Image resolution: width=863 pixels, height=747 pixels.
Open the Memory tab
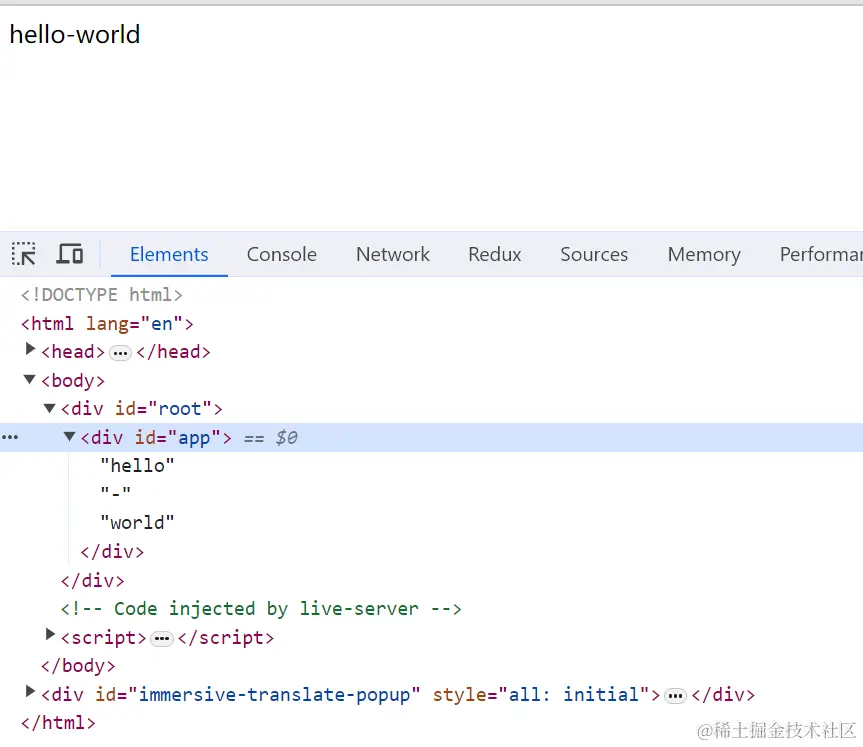point(704,254)
